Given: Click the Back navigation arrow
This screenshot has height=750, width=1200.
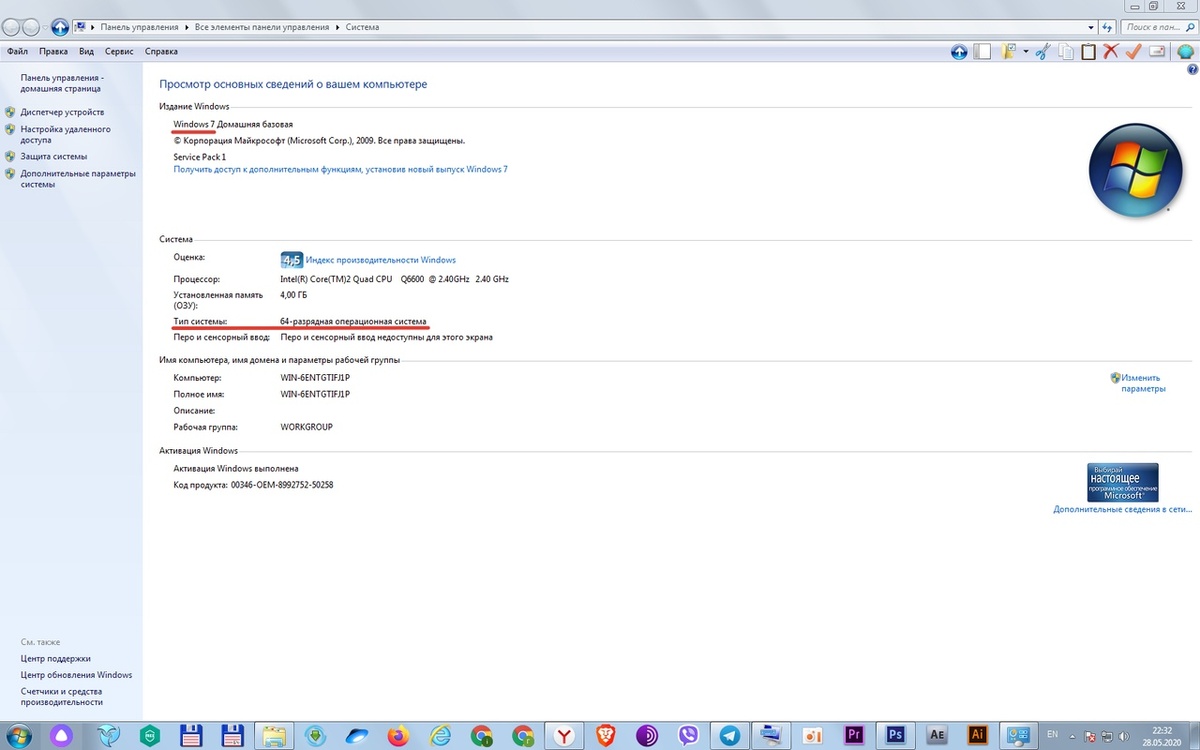Looking at the screenshot, I should tap(12, 27).
